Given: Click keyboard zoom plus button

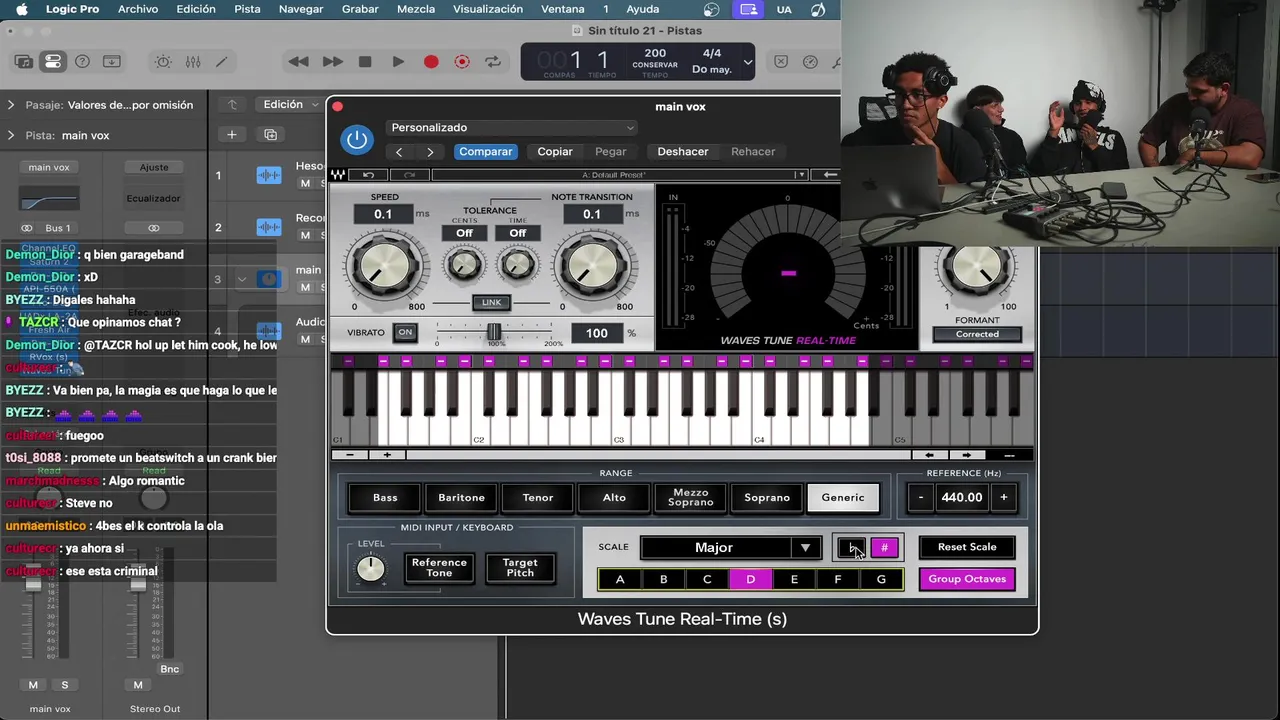Looking at the screenshot, I should [x=387, y=455].
